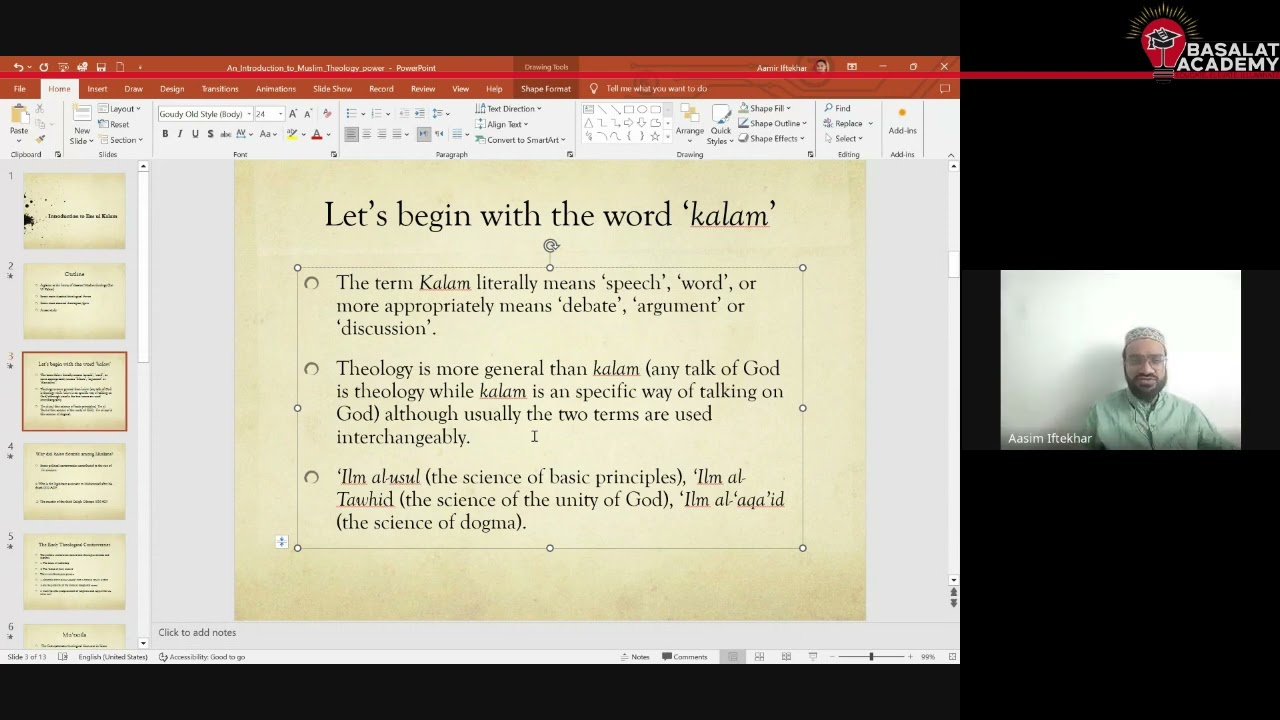Expand the Shape Effects dropdown
The width and height of the screenshot is (1280, 720).
click(771, 139)
